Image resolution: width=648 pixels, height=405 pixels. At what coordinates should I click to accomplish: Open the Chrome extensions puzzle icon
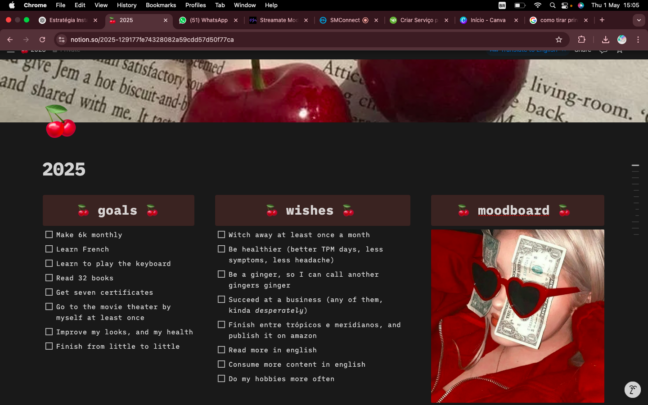[x=582, y=40]
